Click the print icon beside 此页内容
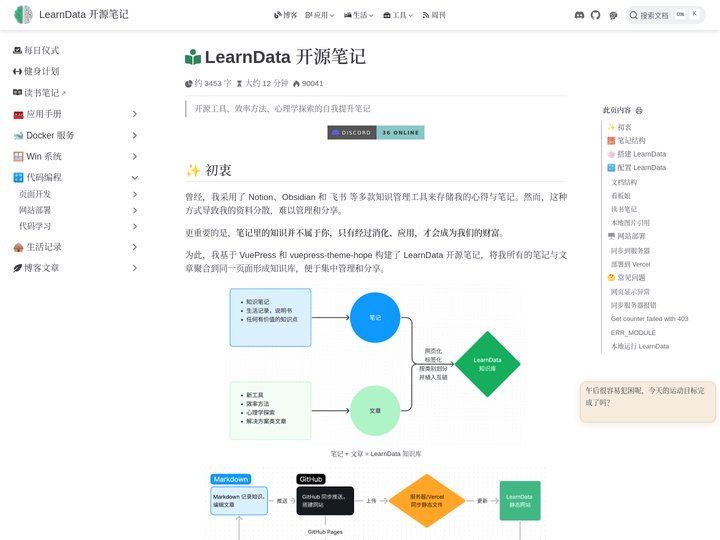 pos(639,111)
